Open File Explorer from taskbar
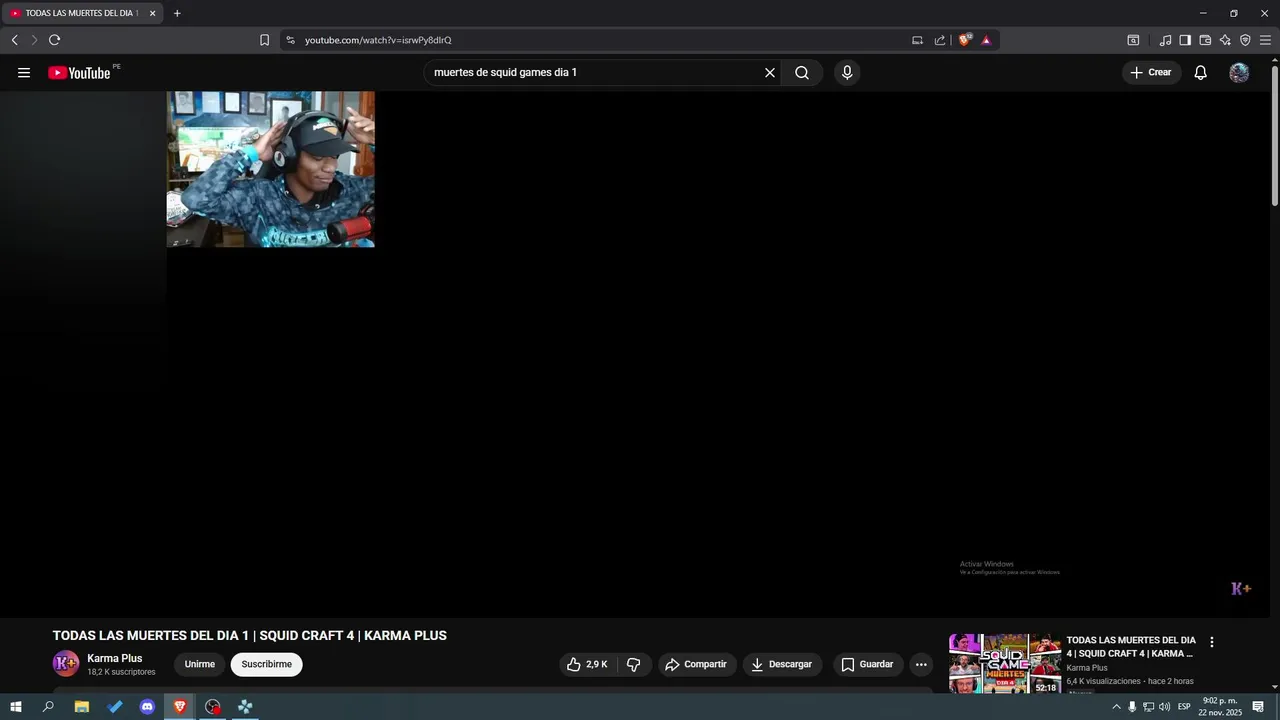 click(82, 707)
